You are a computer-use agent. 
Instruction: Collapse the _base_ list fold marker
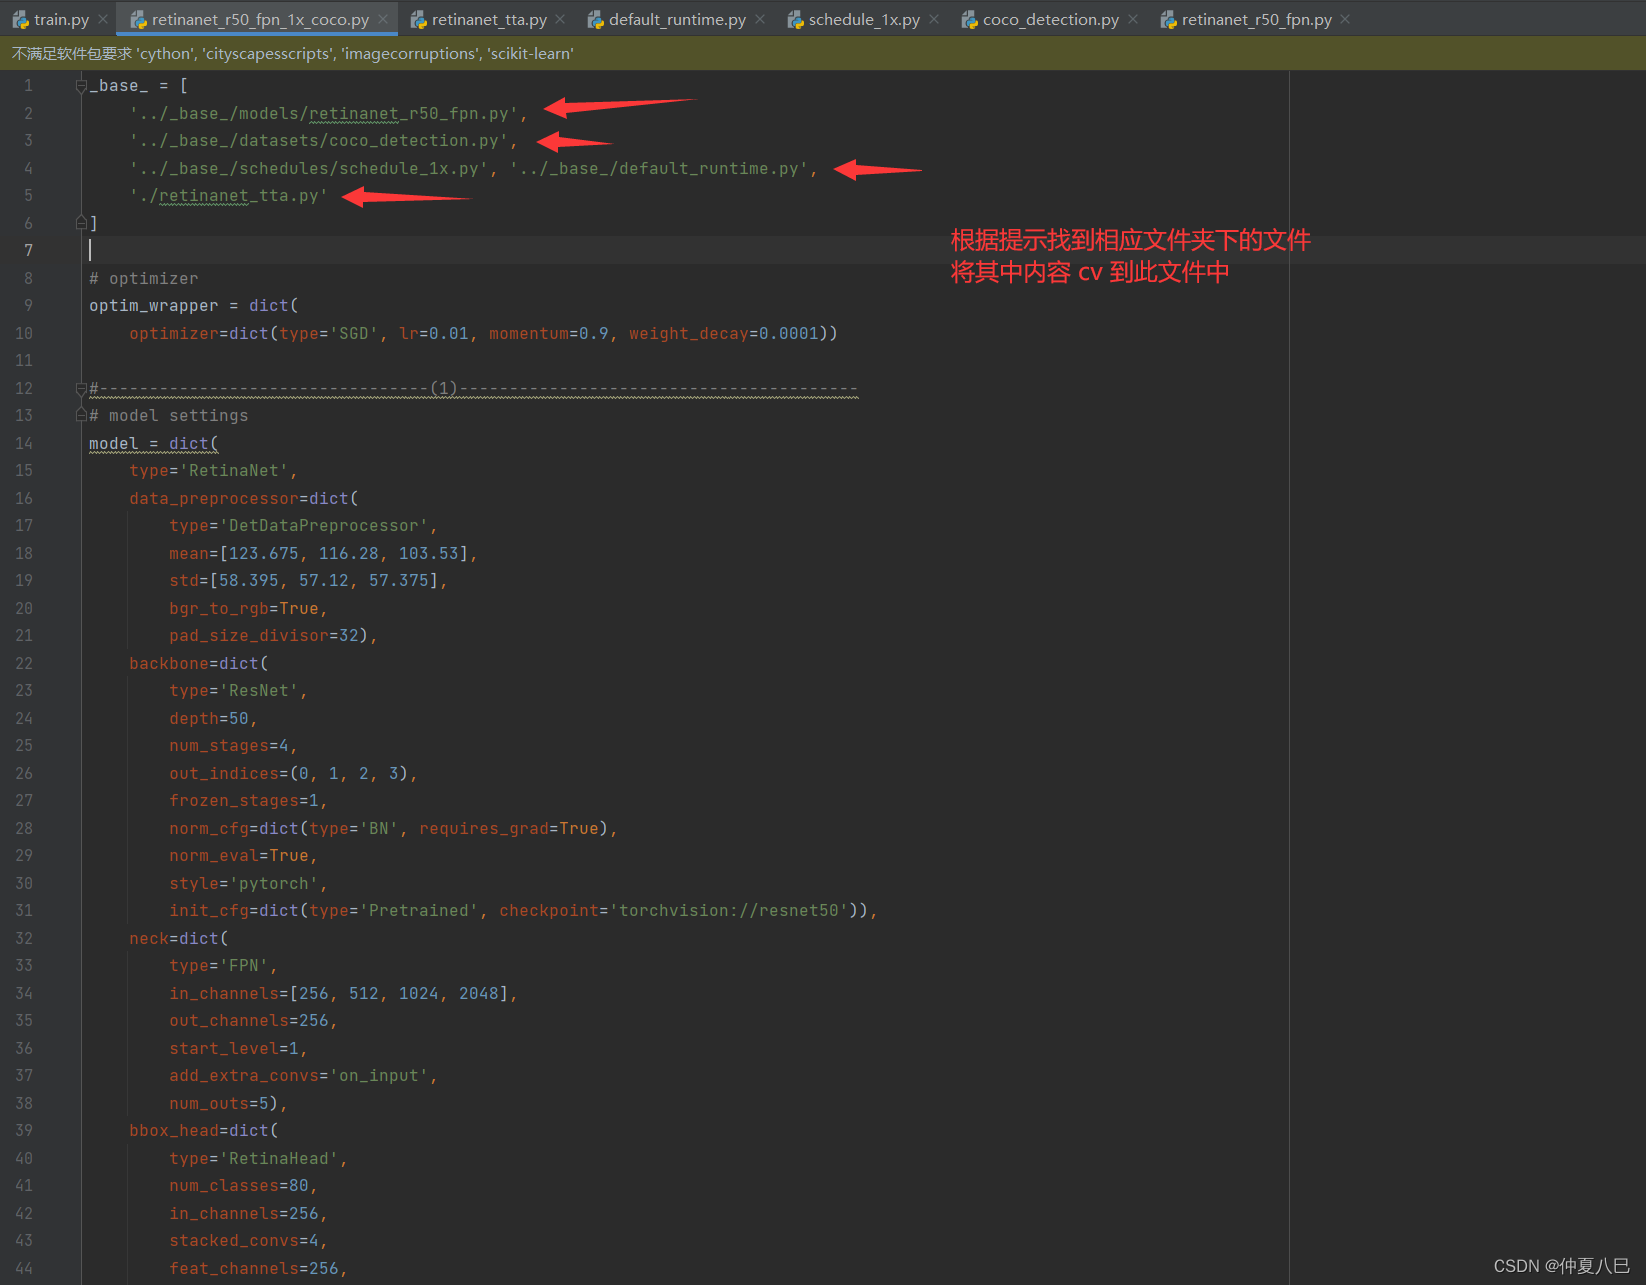(x=79, y=85)
